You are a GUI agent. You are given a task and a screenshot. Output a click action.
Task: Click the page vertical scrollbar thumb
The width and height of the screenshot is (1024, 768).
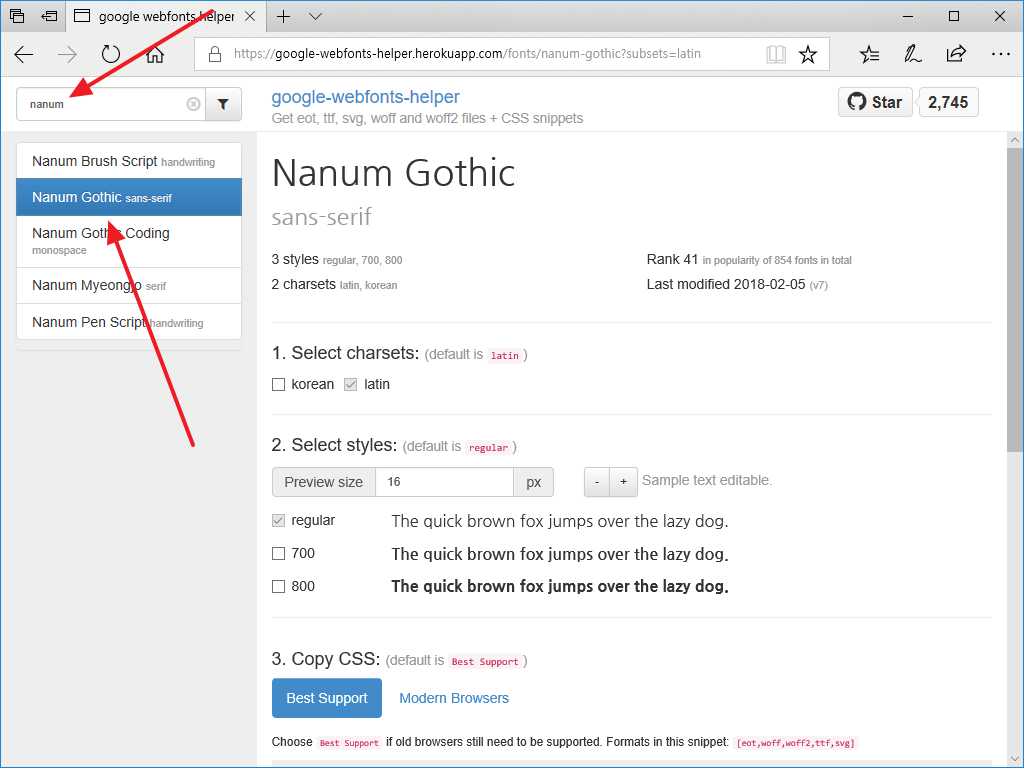1015,300
